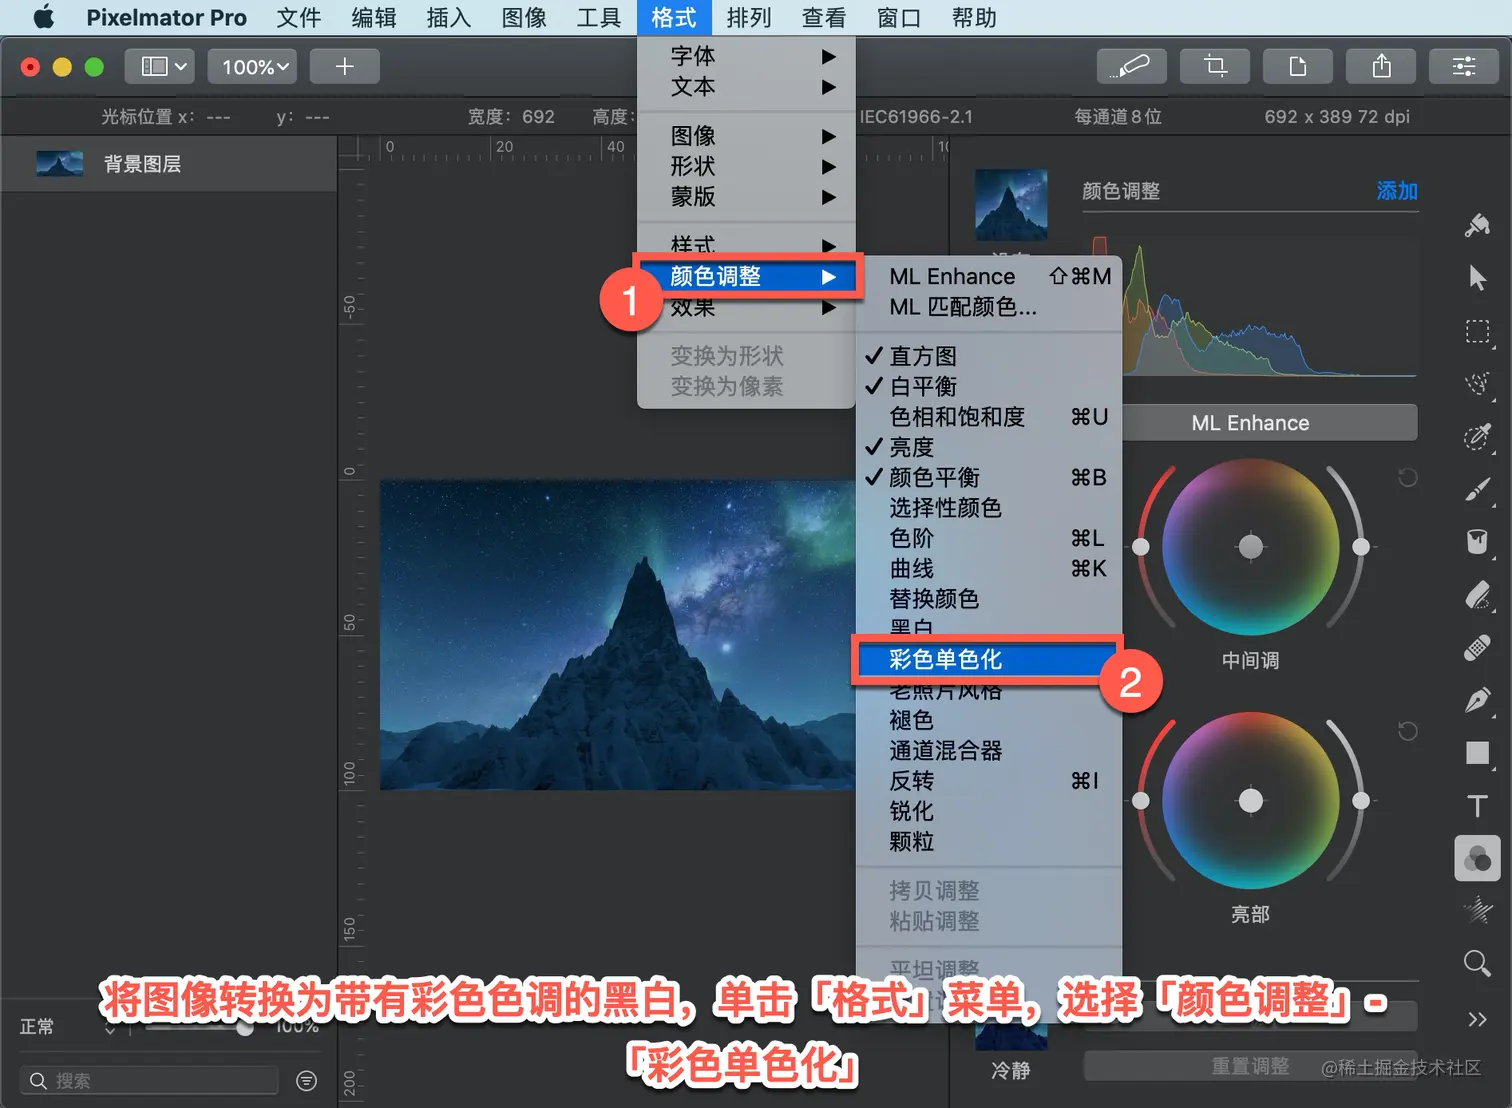Enable 选择性颜色 adjustment
1512x1108 pixels.
[988, 508]
